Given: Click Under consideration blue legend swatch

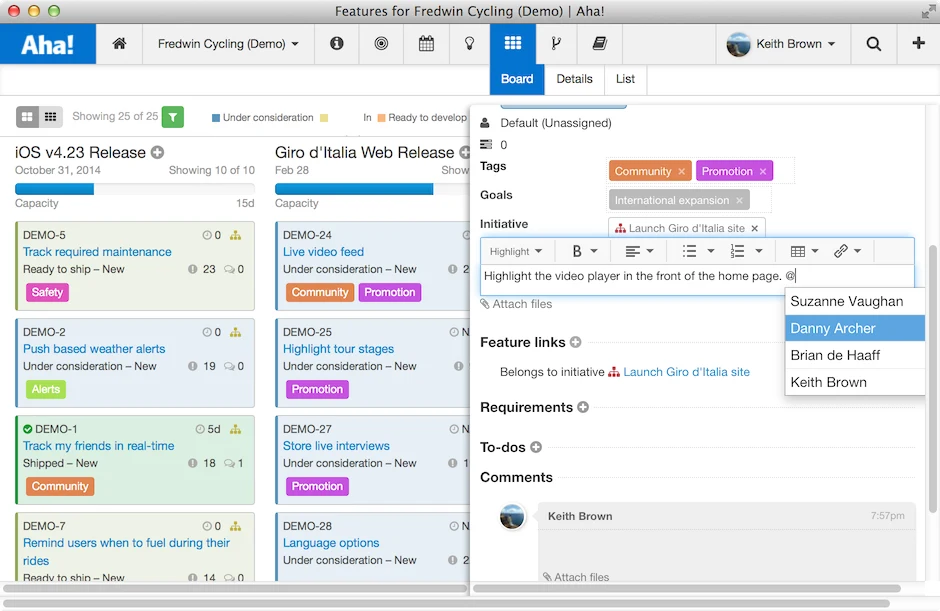Looking at the screenshot, I should point(216,118).
